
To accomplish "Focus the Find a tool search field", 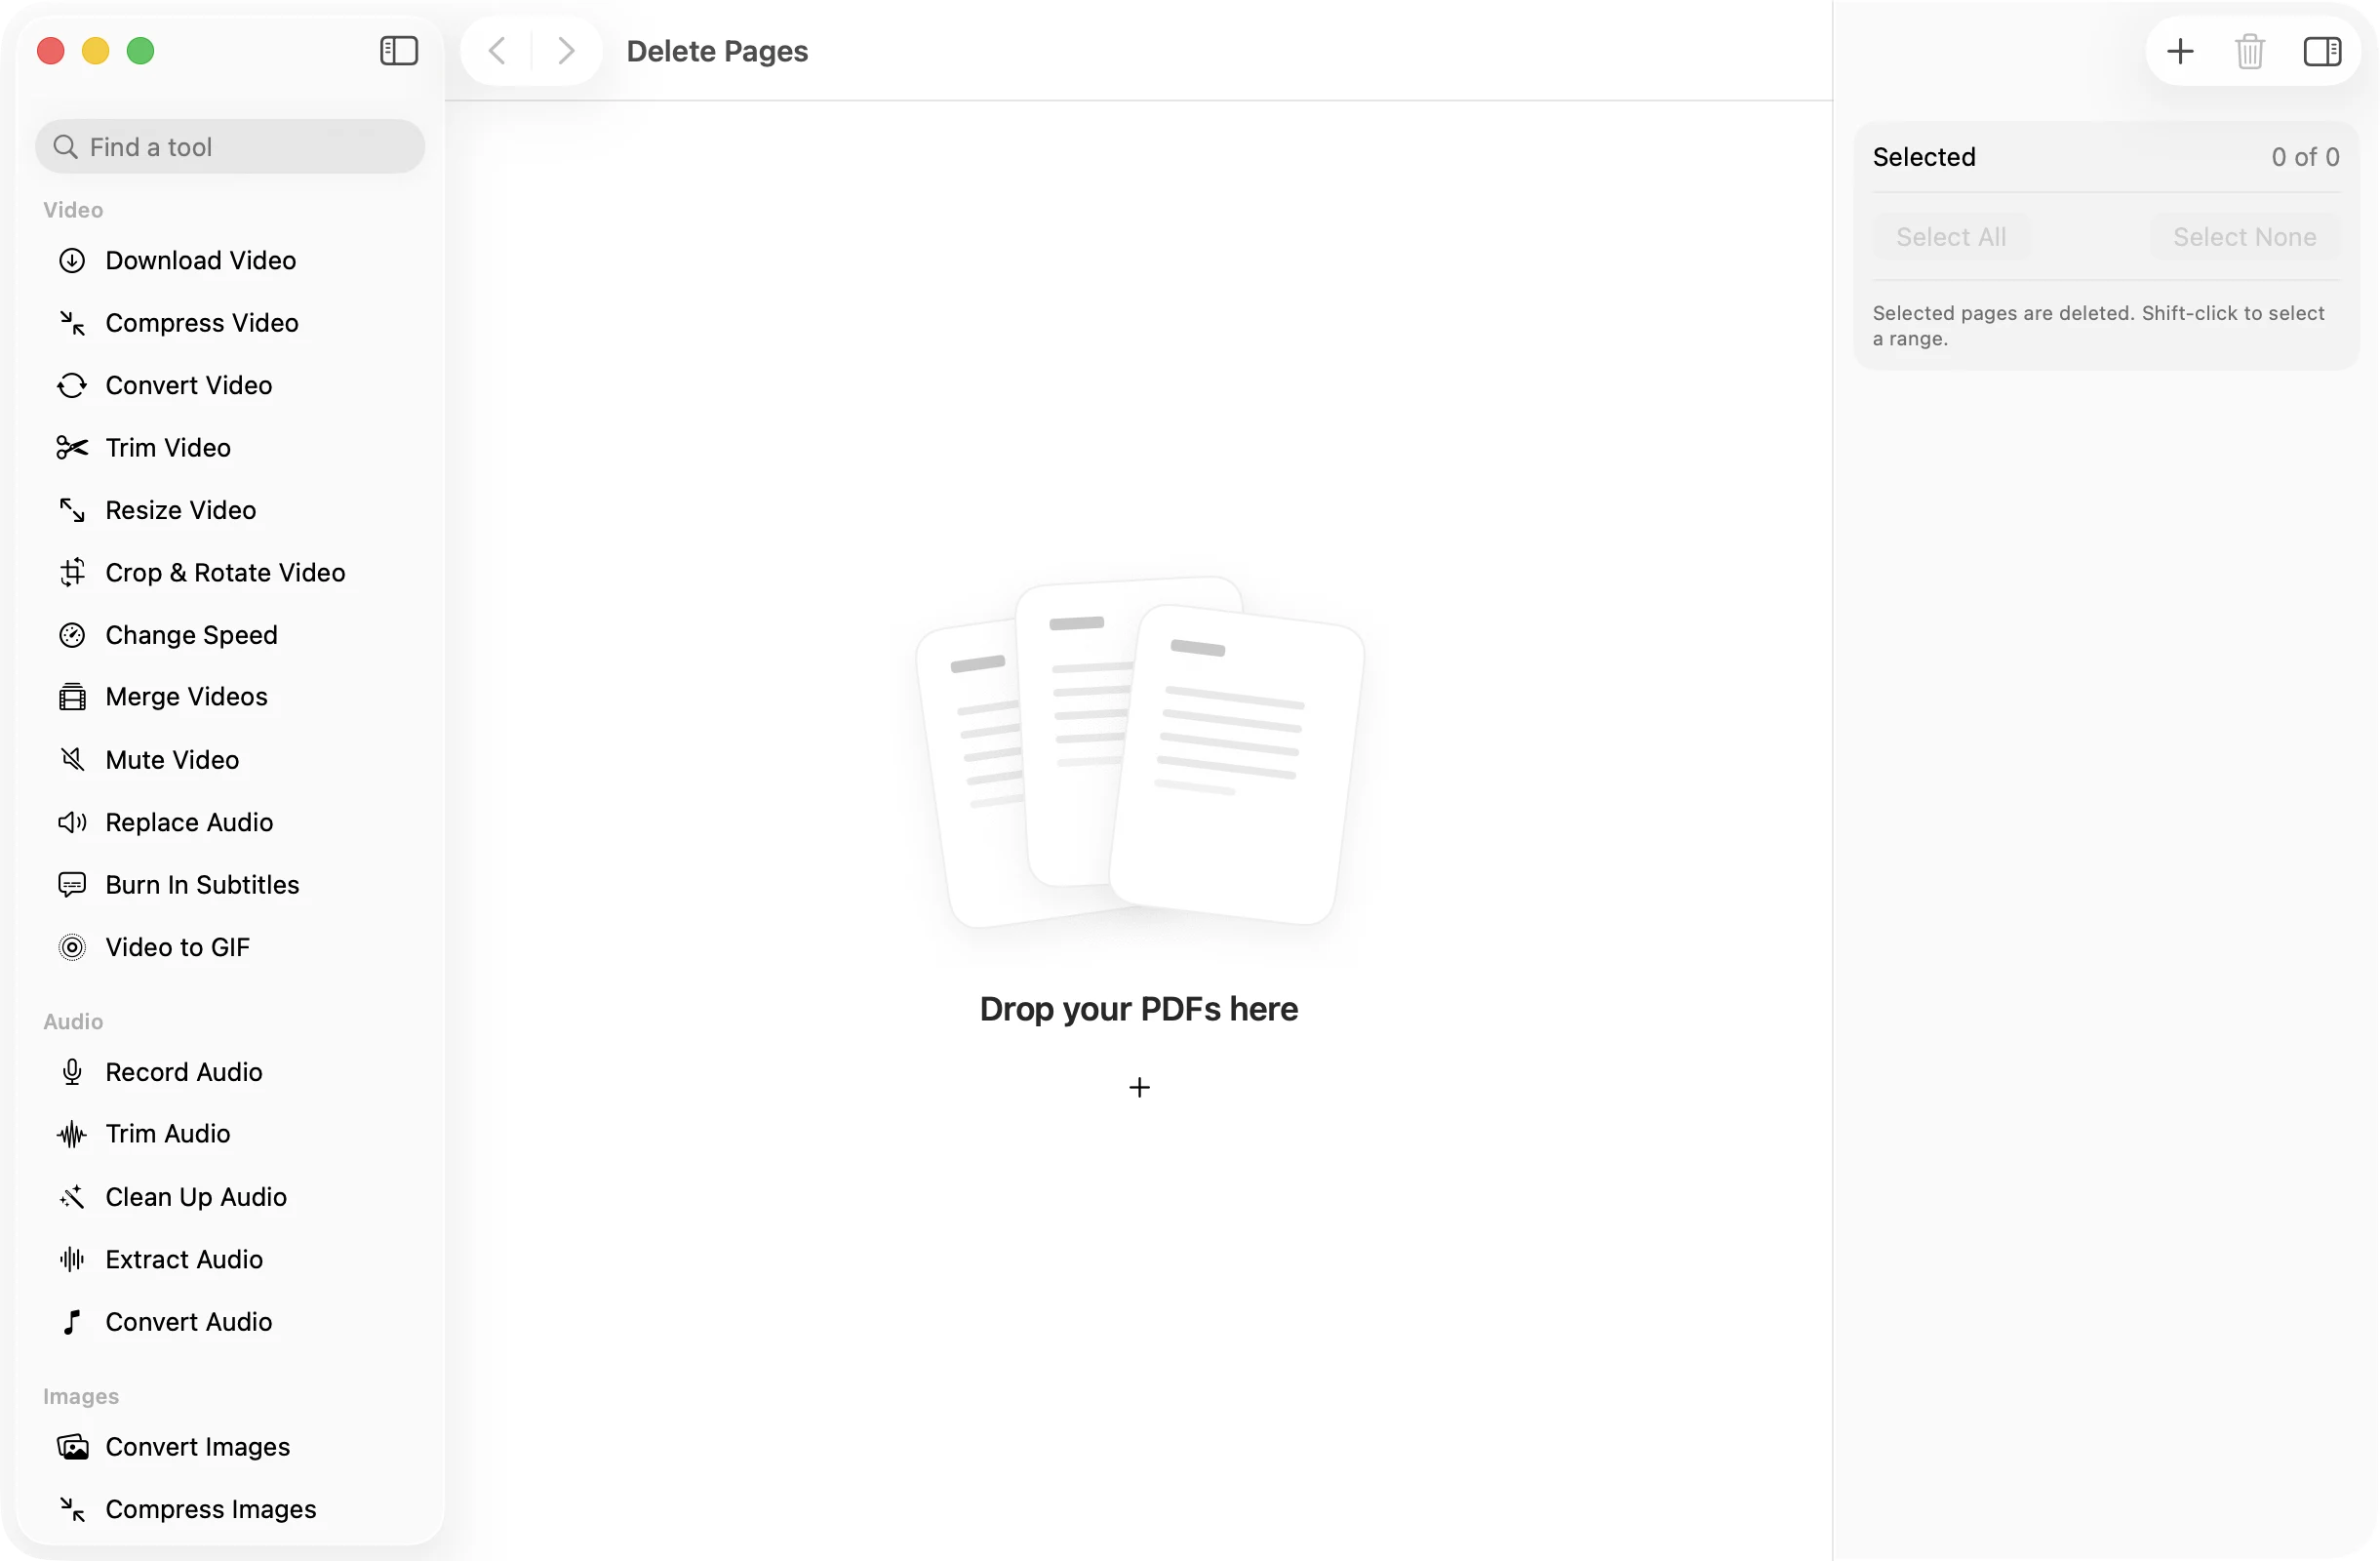I will [230, 147].
